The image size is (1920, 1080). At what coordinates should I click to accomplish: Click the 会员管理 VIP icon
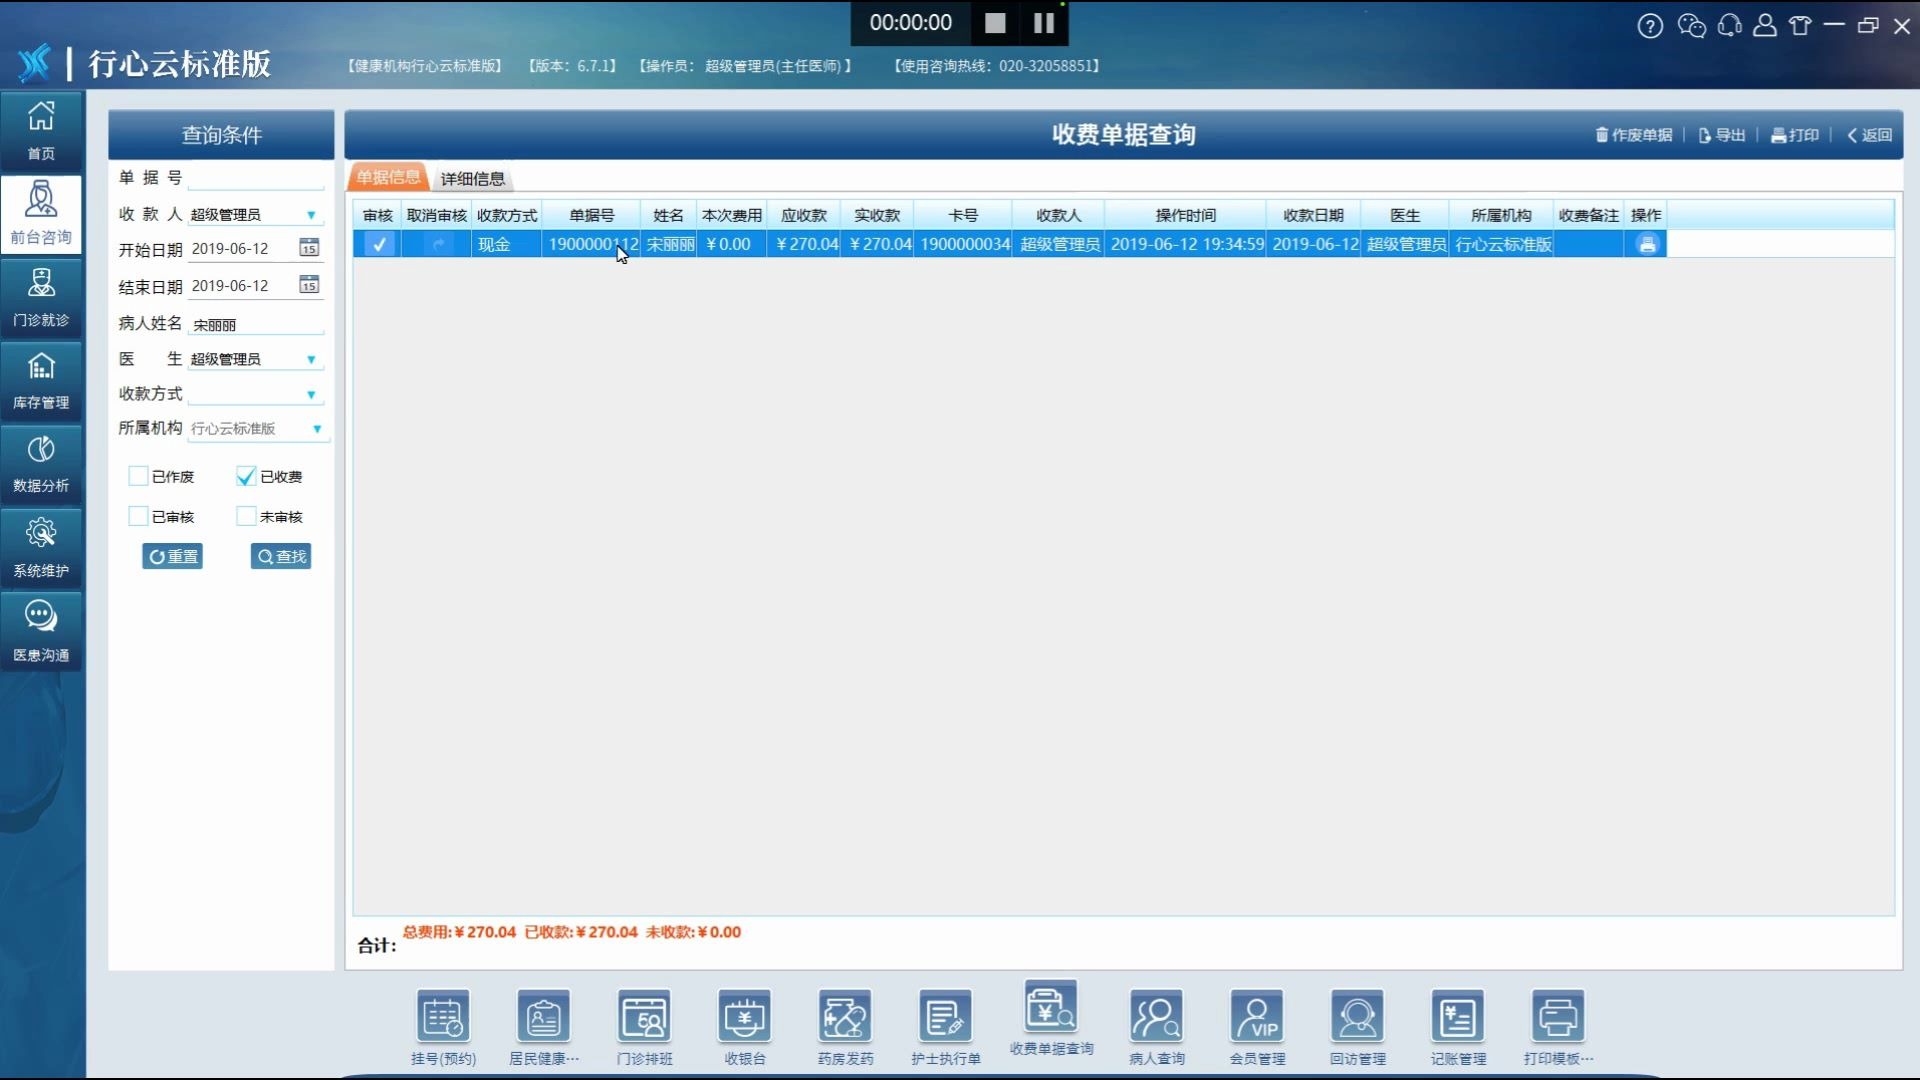pos(1257,1018)
